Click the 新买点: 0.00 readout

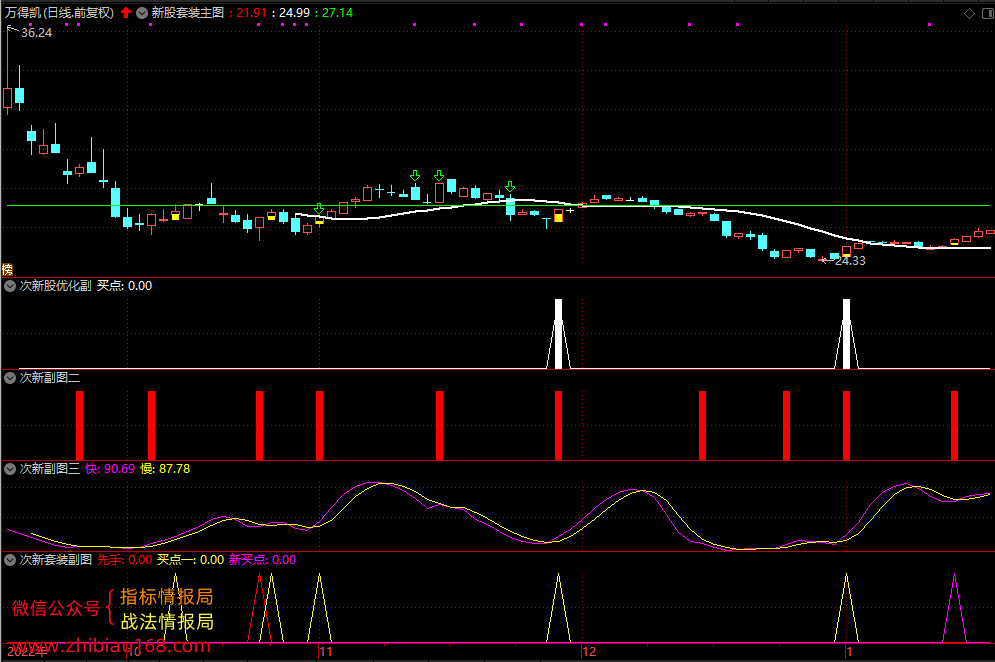pyautogui.click(x=263, y=560)
